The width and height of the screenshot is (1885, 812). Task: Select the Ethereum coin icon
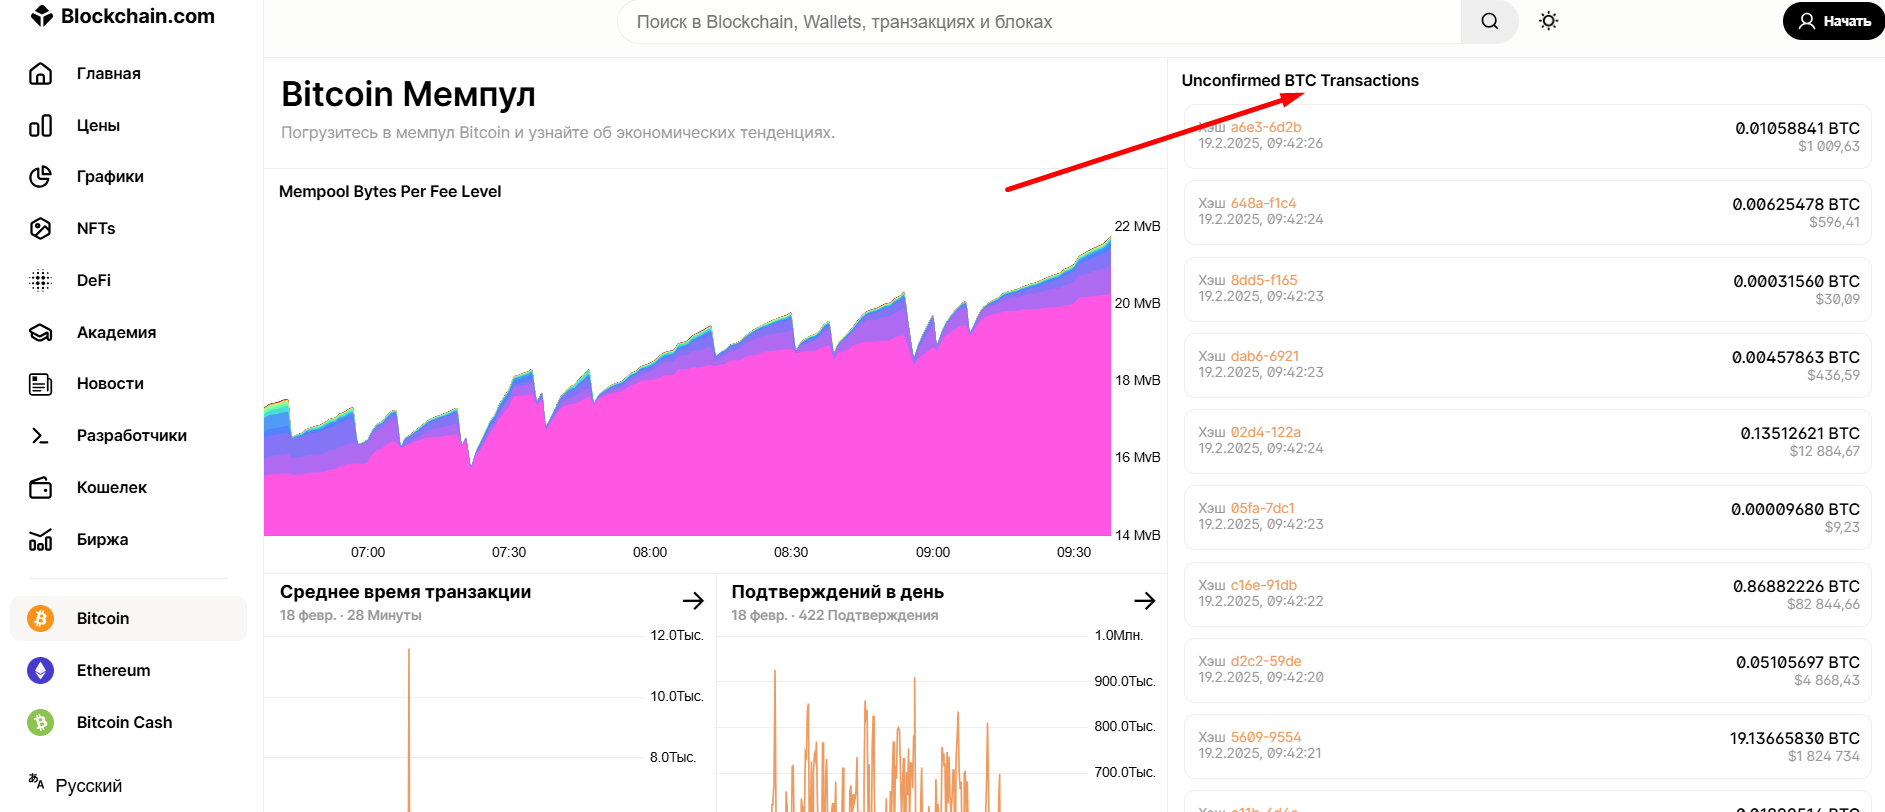(41, 670)
